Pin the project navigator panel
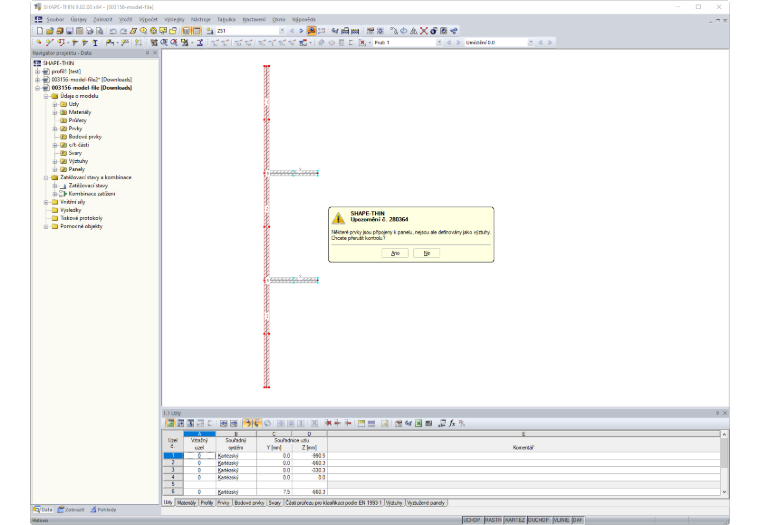The height and width of the screenshot is (525, 760). click(147, 53)
